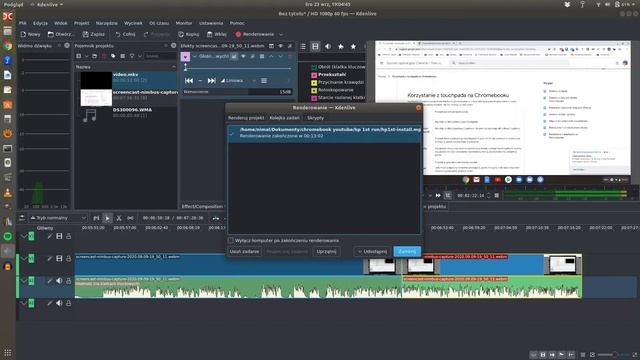Open the Udostępnij dropdown button

[372, 251]
